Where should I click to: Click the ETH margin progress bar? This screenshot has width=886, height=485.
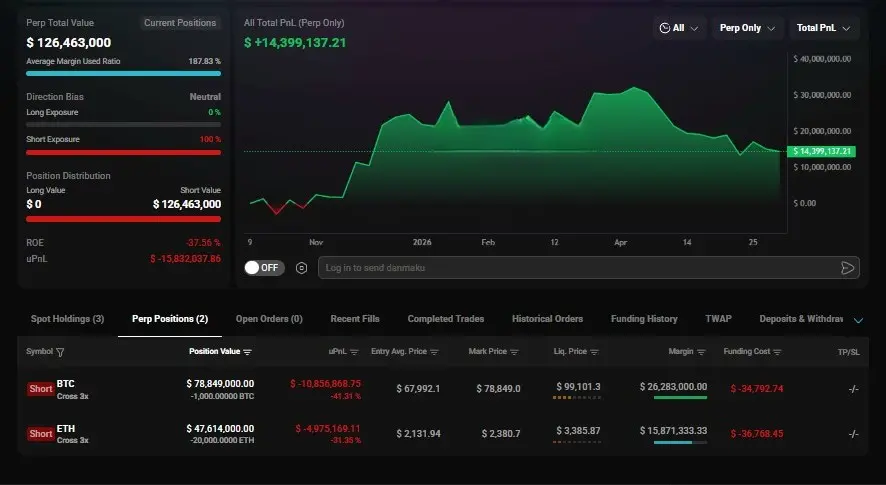[680, 443]
